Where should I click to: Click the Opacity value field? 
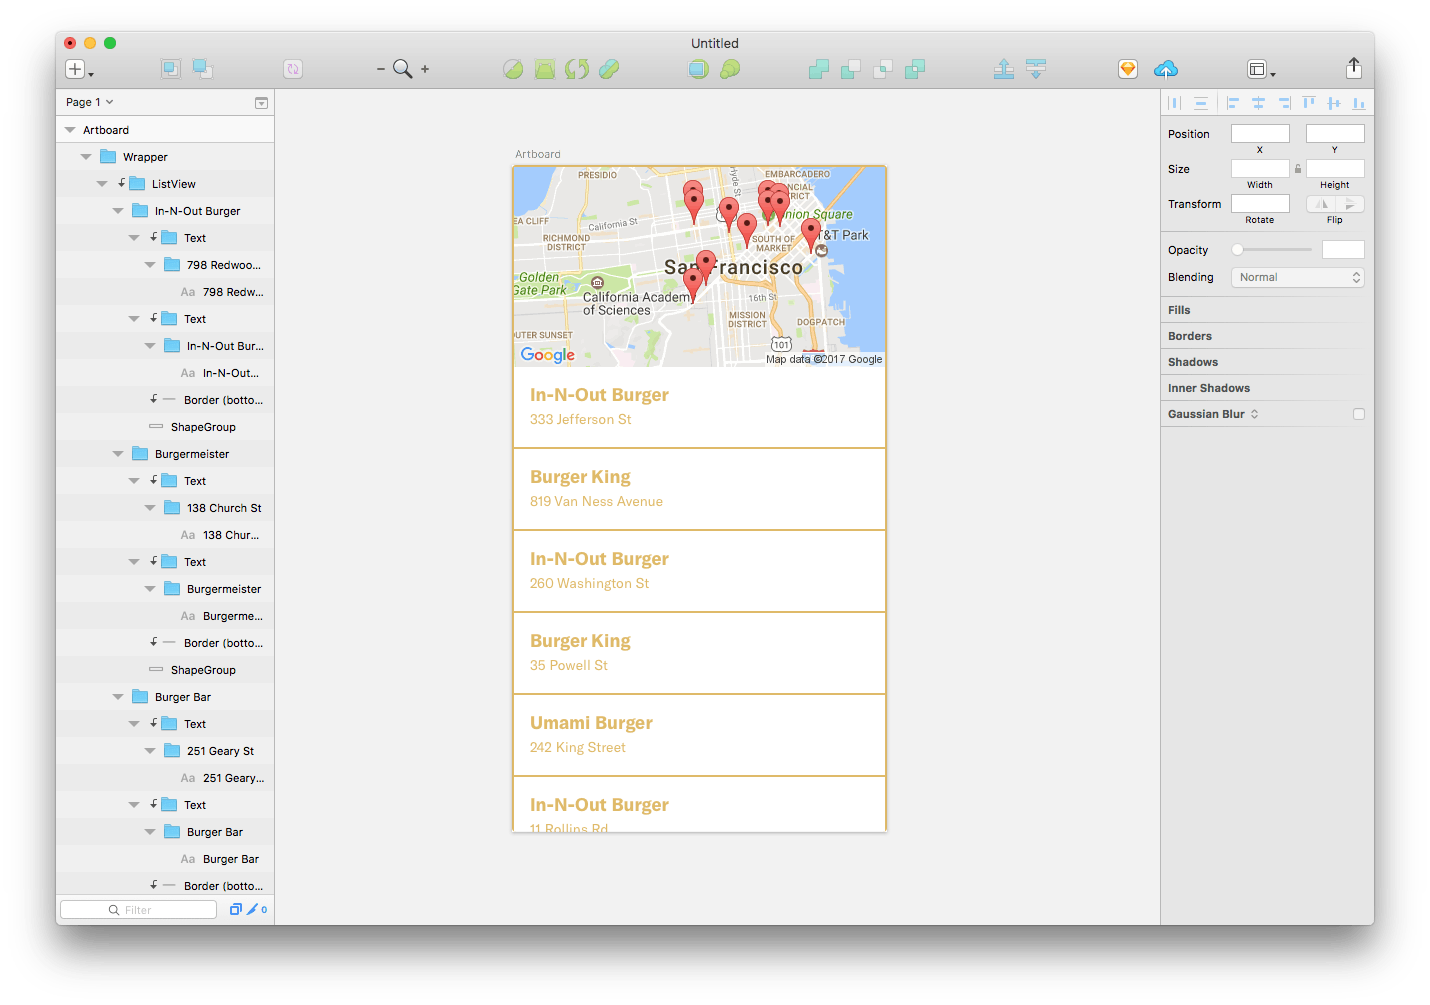pos(1343,250)
